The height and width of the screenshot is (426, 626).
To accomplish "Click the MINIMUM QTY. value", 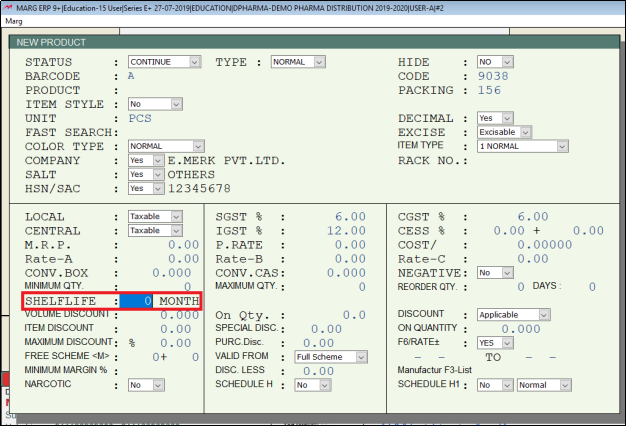I will coord(187,287).
